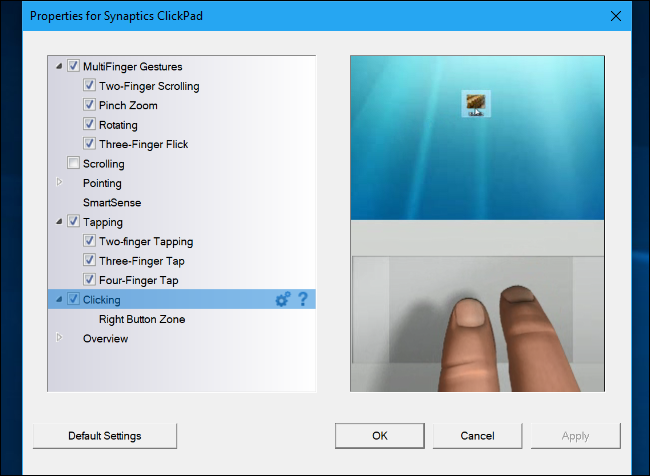Select the Tapping label text
The width and height of the screenshot is (650, 476).
[103, 222]
